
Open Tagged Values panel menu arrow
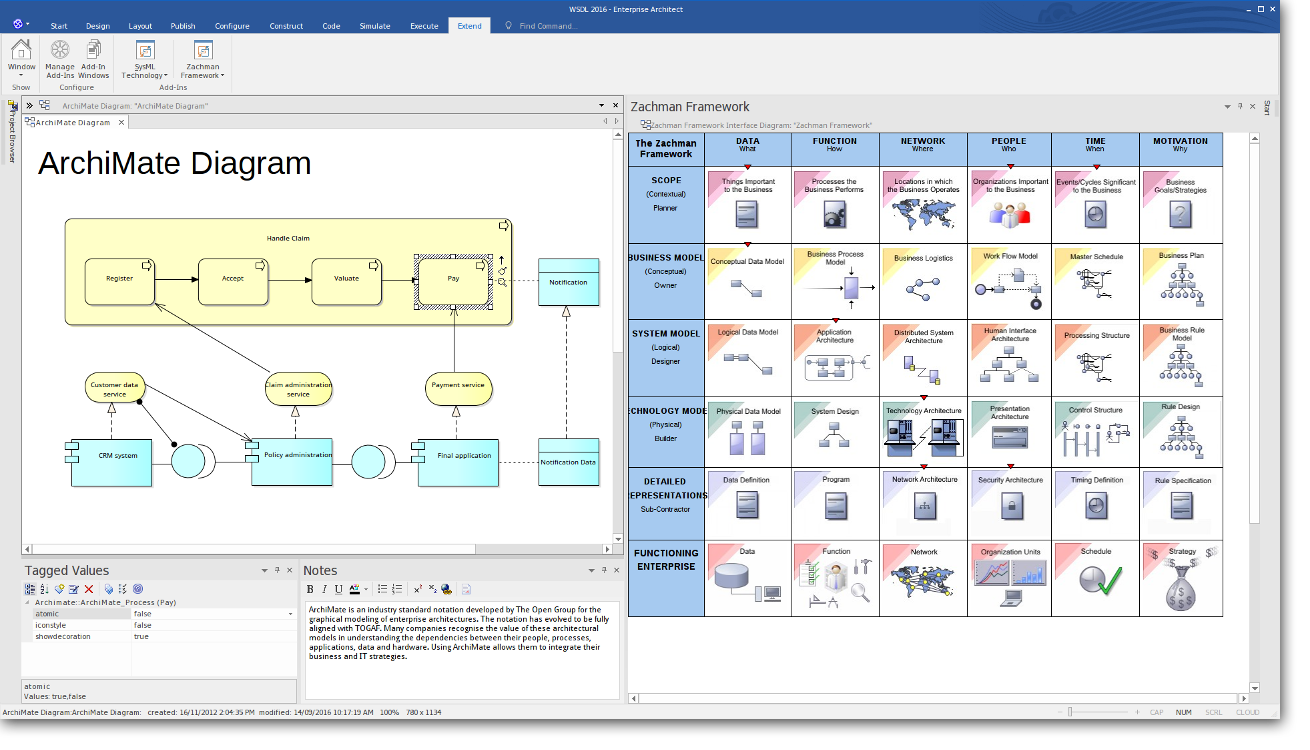click(265, 571)
